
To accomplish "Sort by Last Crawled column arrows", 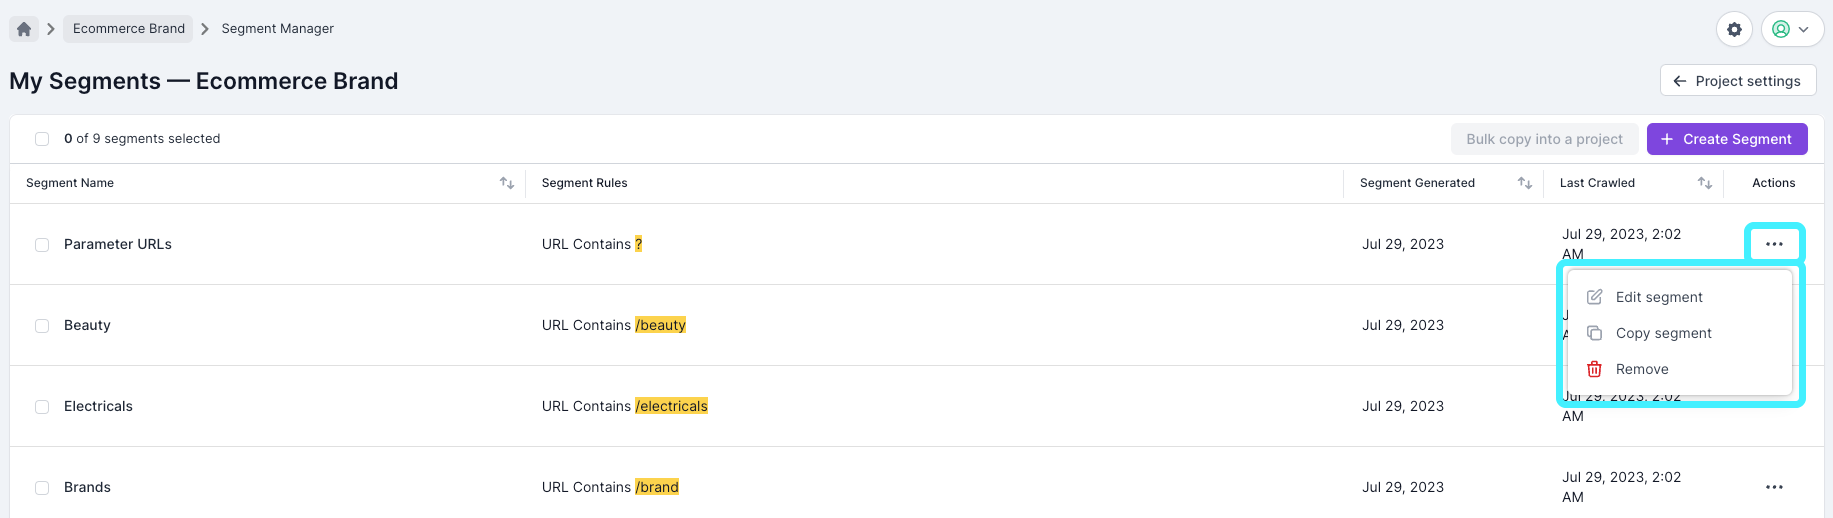I will (x=1704, y=183).
